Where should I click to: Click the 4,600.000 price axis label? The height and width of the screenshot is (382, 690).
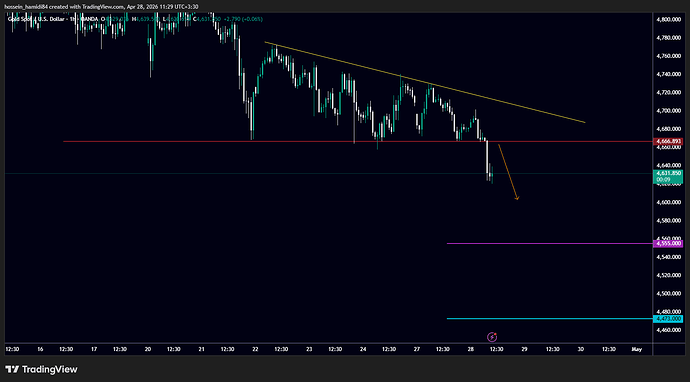pyautogui.click(x=669, y=202)
